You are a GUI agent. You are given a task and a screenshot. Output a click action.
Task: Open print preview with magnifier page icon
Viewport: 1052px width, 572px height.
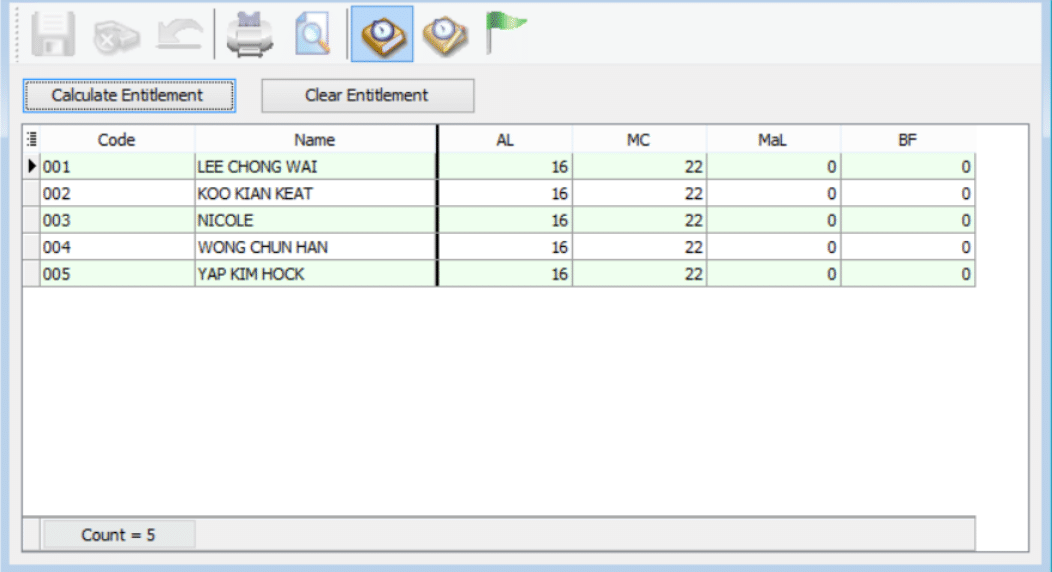[x=314, y=35]
